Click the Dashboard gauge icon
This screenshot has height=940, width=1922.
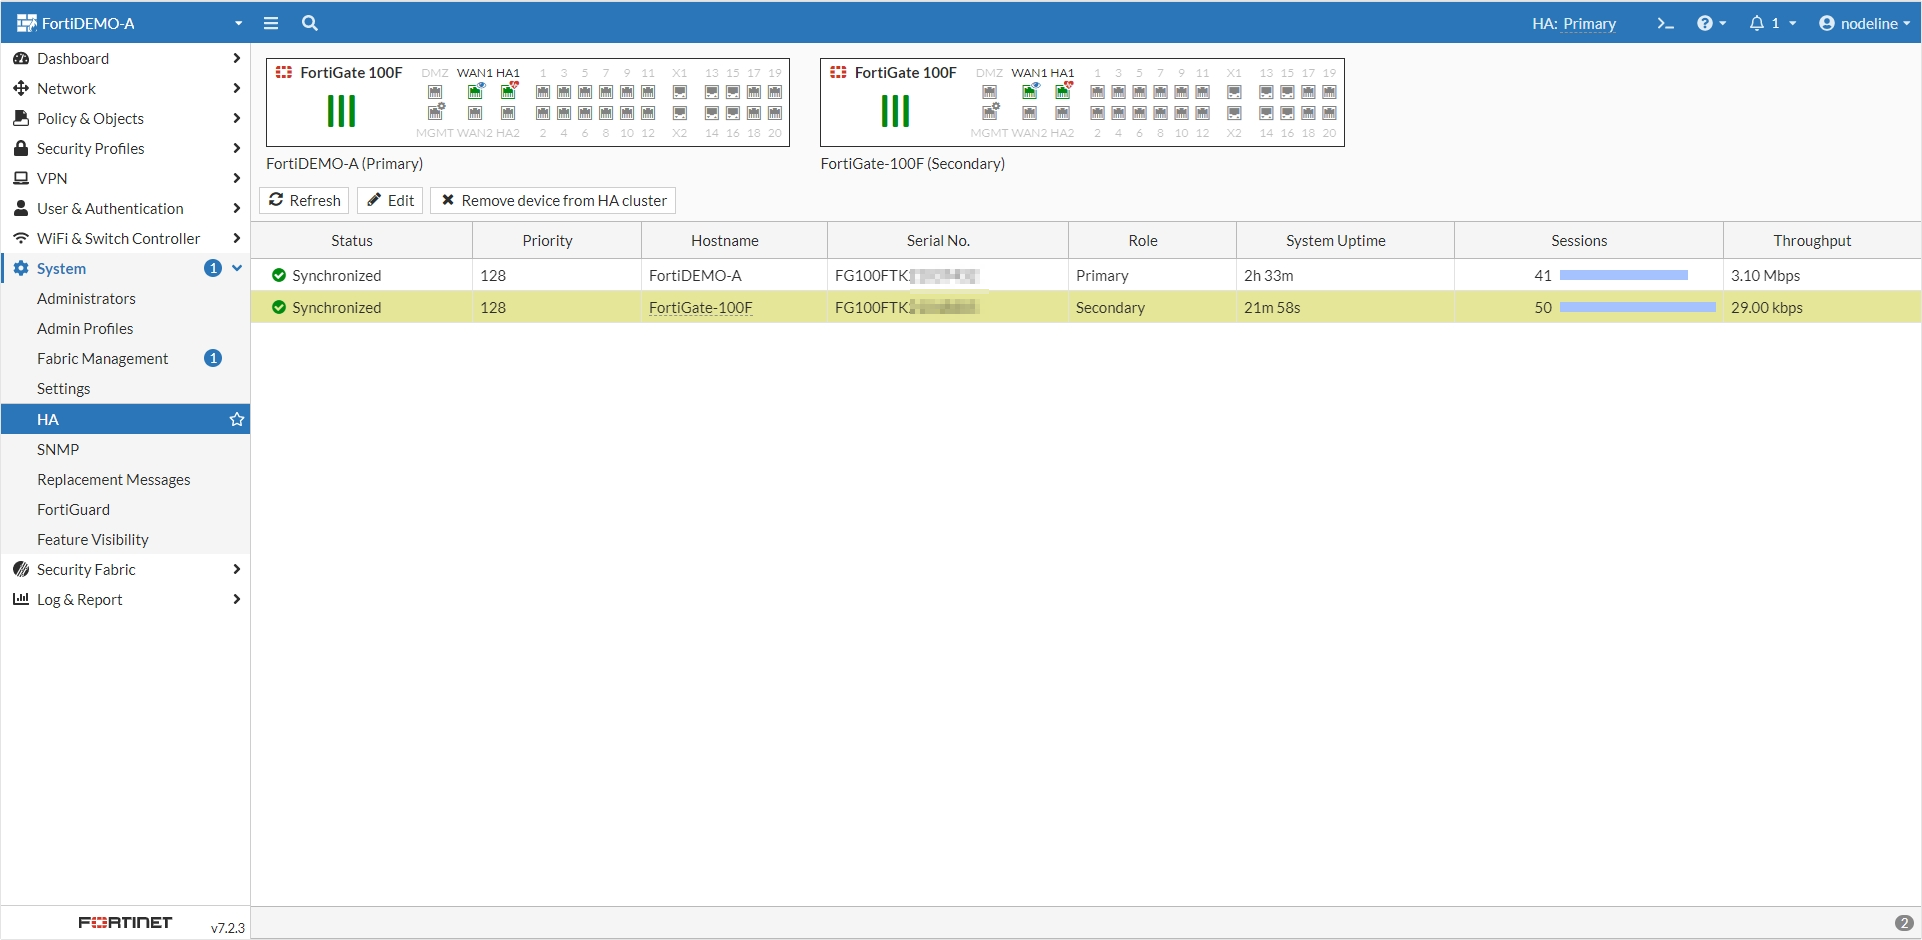[x=21, y=58]
